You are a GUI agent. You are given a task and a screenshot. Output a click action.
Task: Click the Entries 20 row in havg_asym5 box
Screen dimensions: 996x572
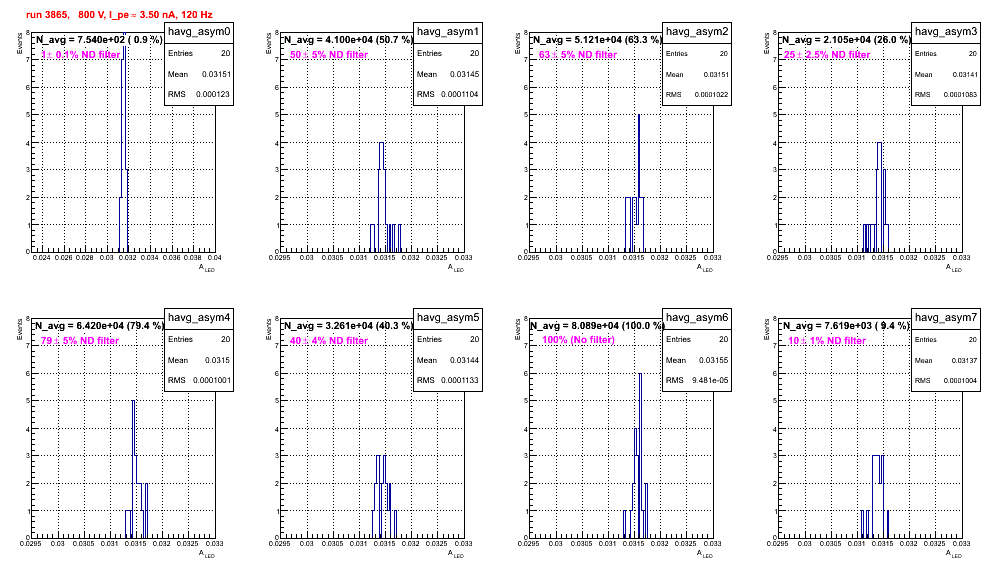pos(448,339)
